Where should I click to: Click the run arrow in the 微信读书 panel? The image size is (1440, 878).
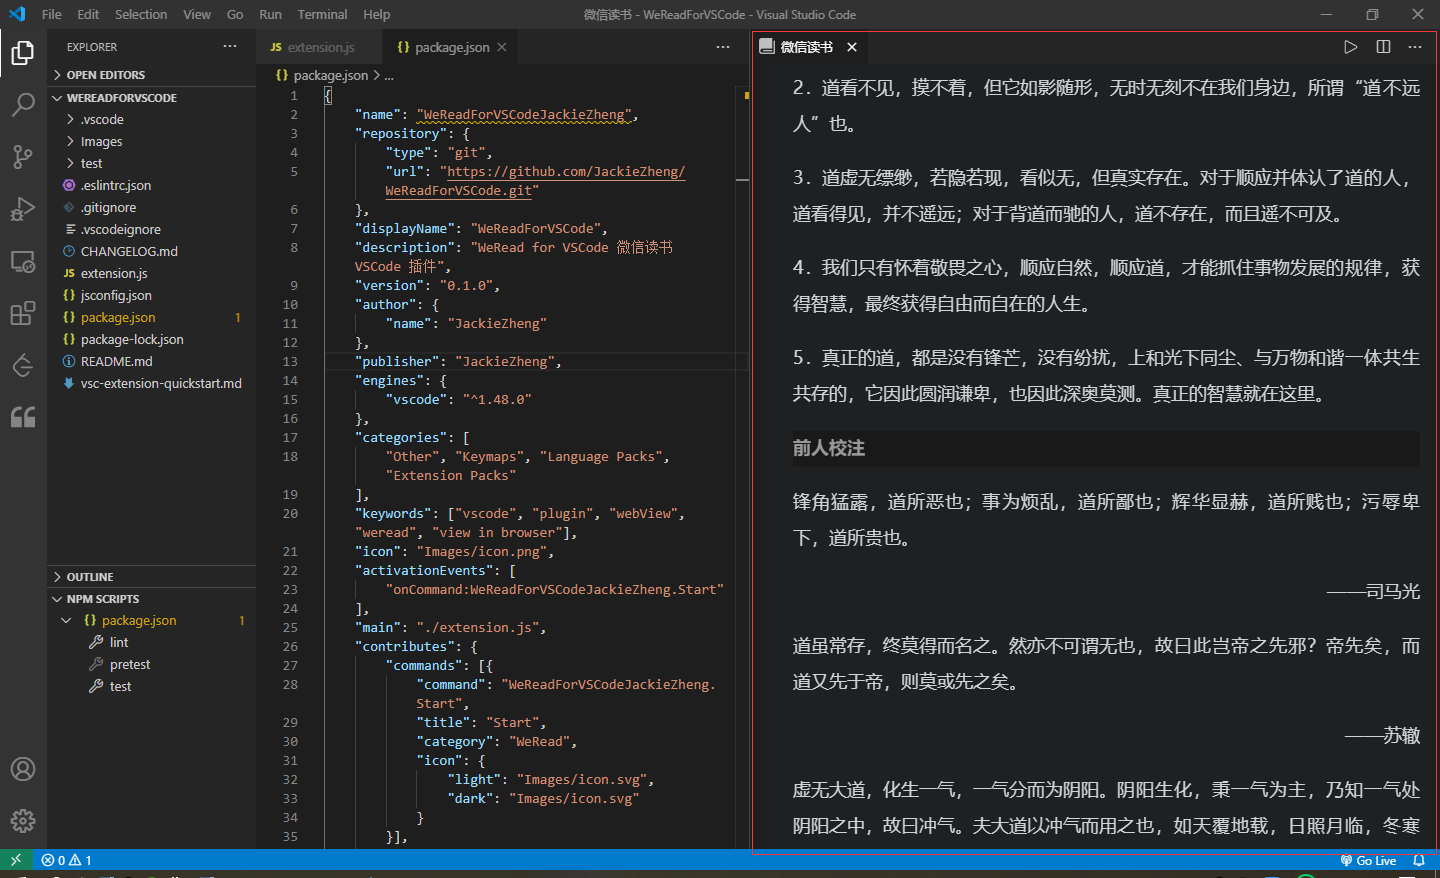point(1351,47)
